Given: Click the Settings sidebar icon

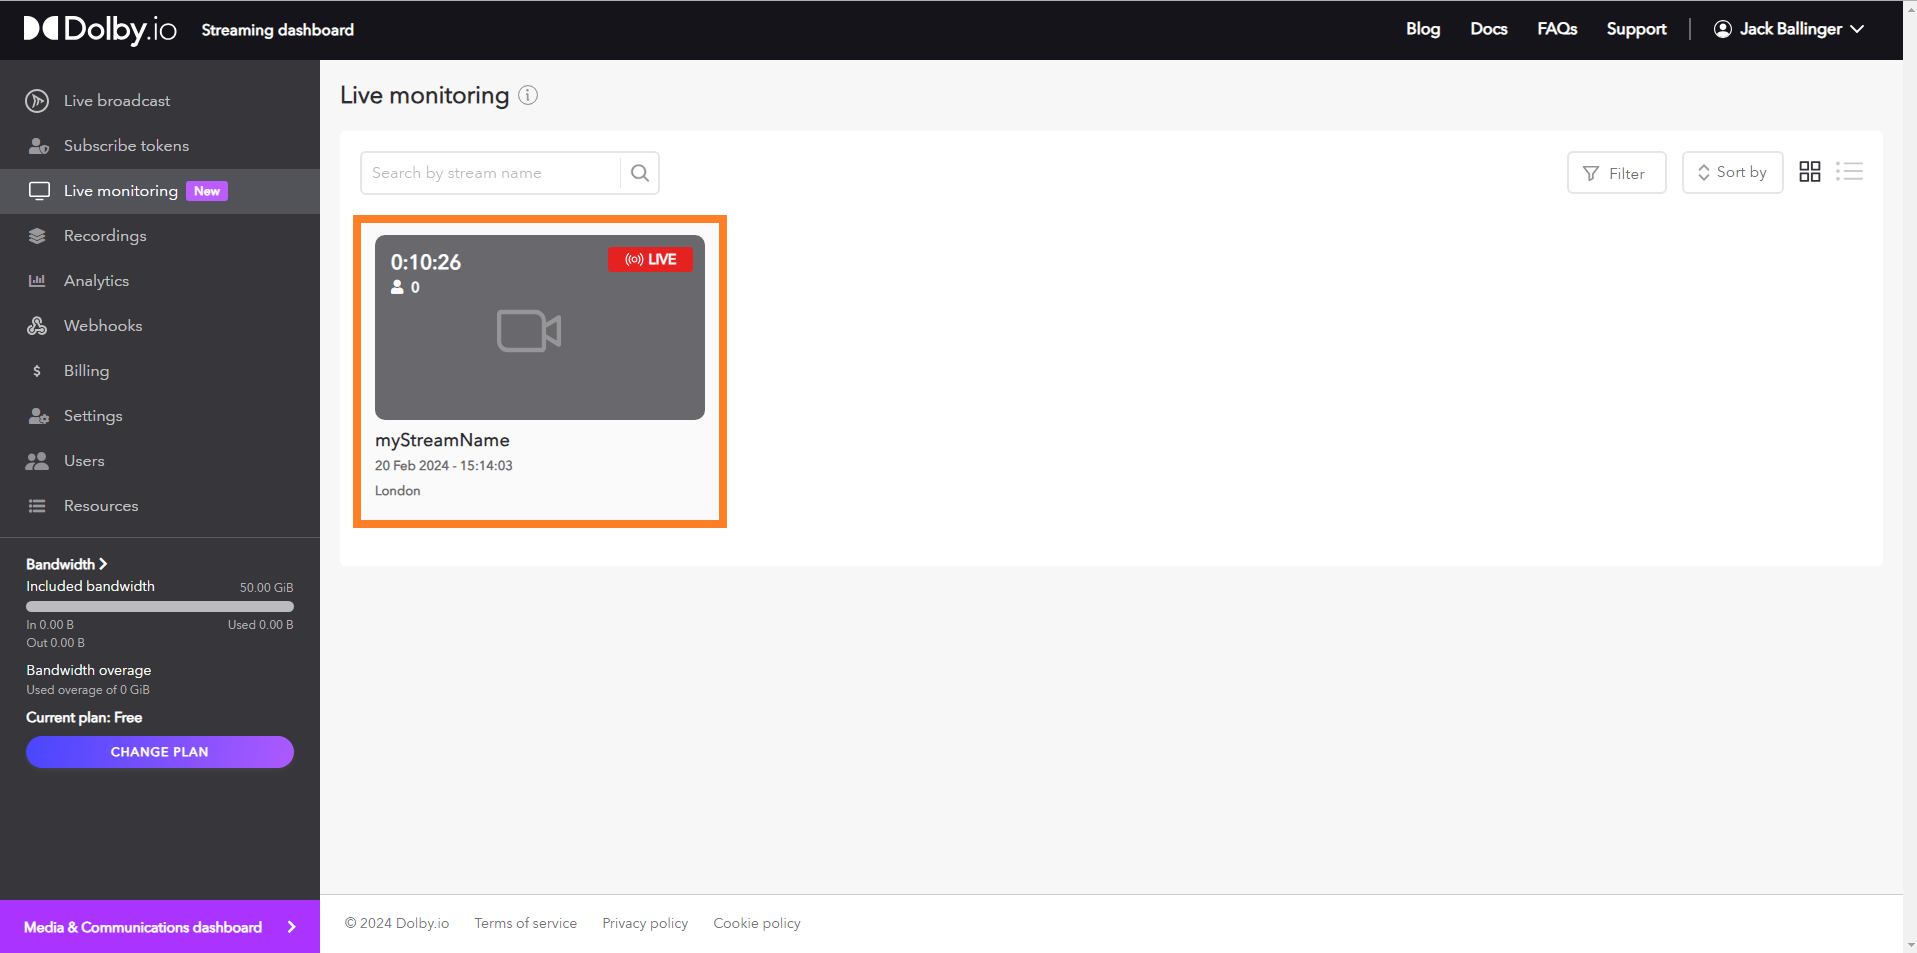Looking at the screenshot, I should click(x=38, y=416).
